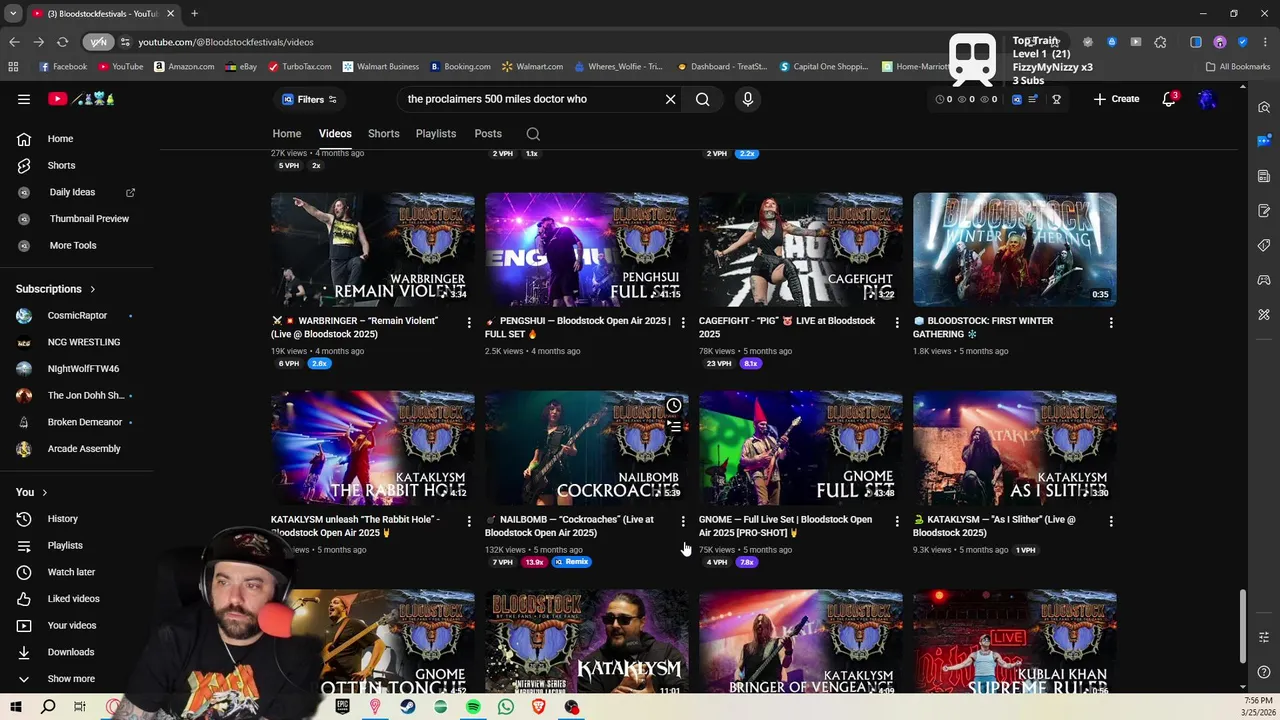This screenshot has height=720, width=1280.
Task: Open more options for Gnome Full Live Set video
Action: click(x=897, y=521)
